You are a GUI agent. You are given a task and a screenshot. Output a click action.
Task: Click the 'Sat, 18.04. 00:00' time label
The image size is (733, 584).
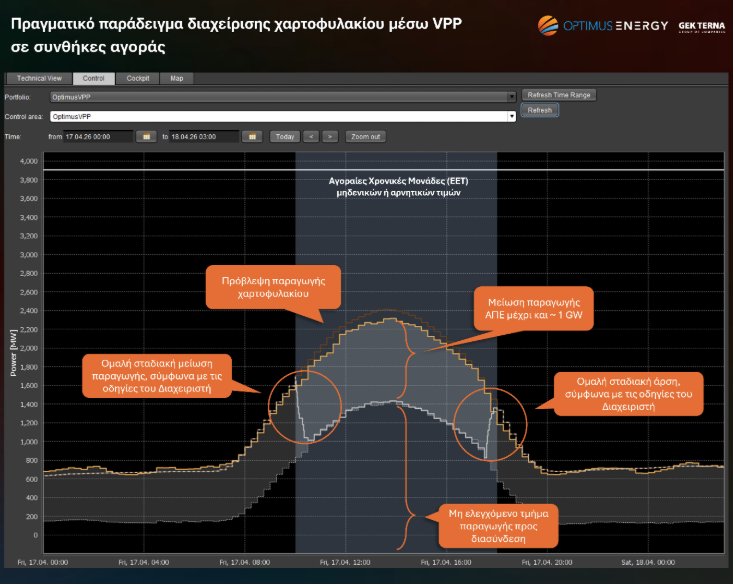tap(648, 562)
